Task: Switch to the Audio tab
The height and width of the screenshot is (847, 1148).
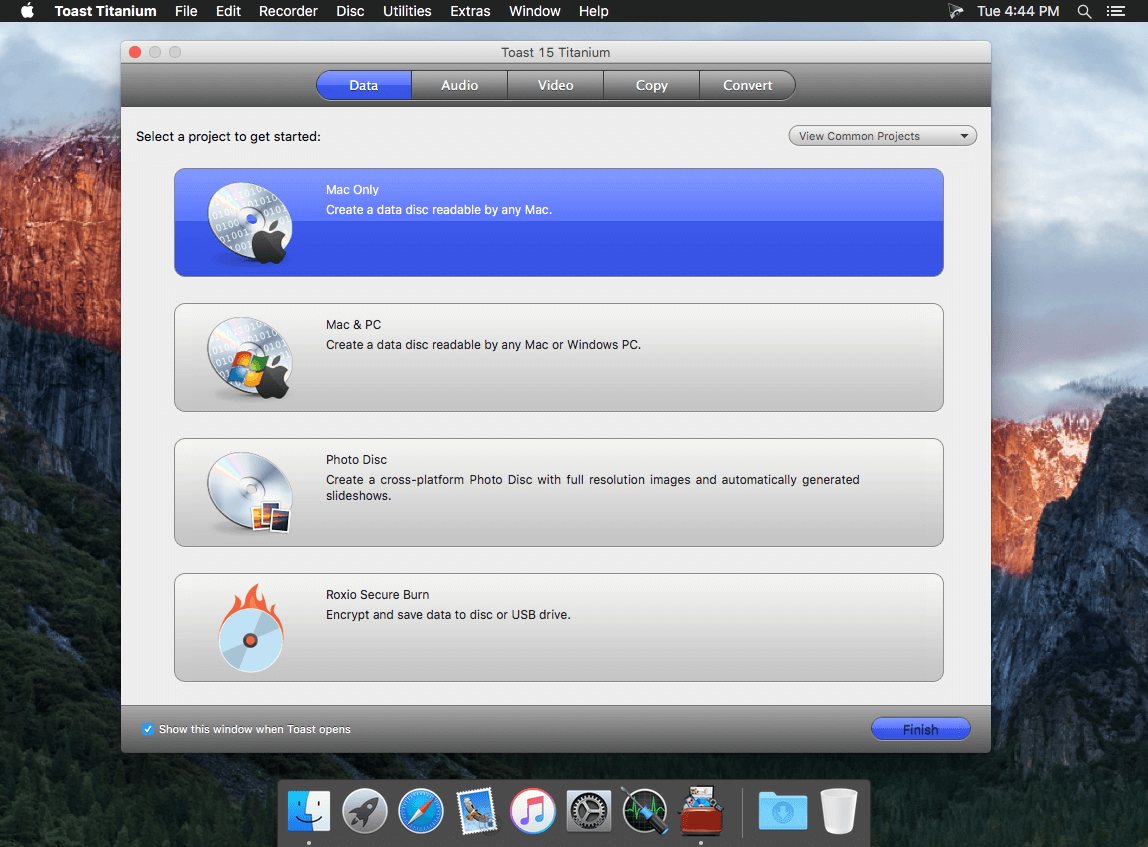Action: (x=460, y=85)
